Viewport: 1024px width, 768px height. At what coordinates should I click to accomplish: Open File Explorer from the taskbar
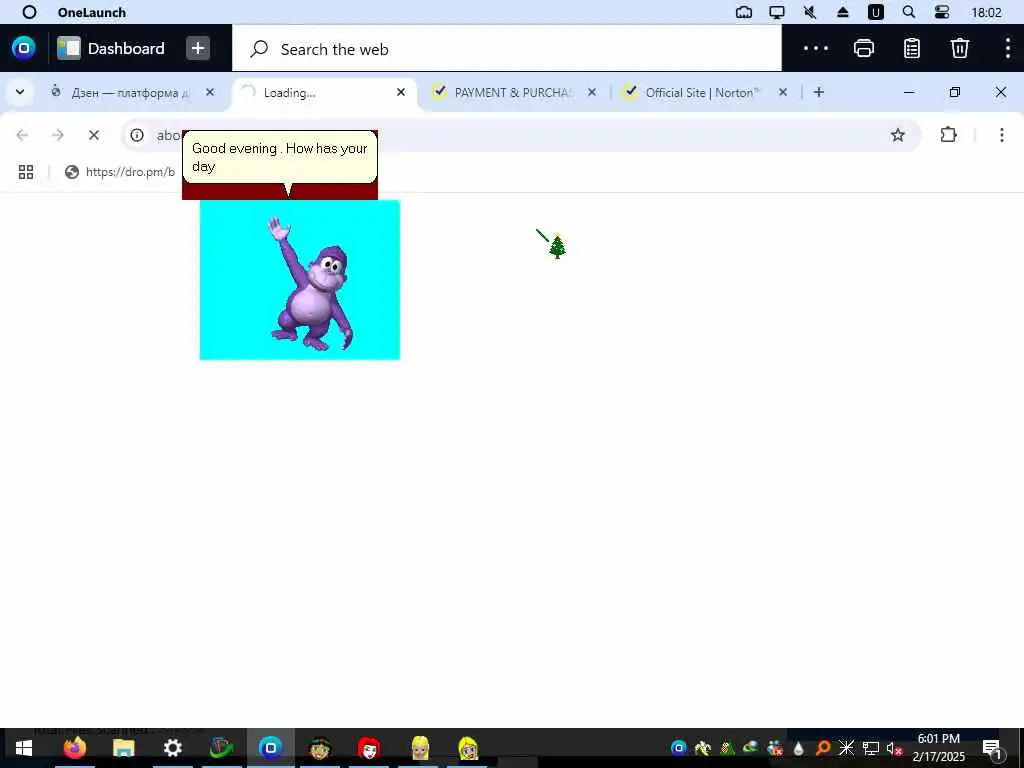(x=123, y=748)
